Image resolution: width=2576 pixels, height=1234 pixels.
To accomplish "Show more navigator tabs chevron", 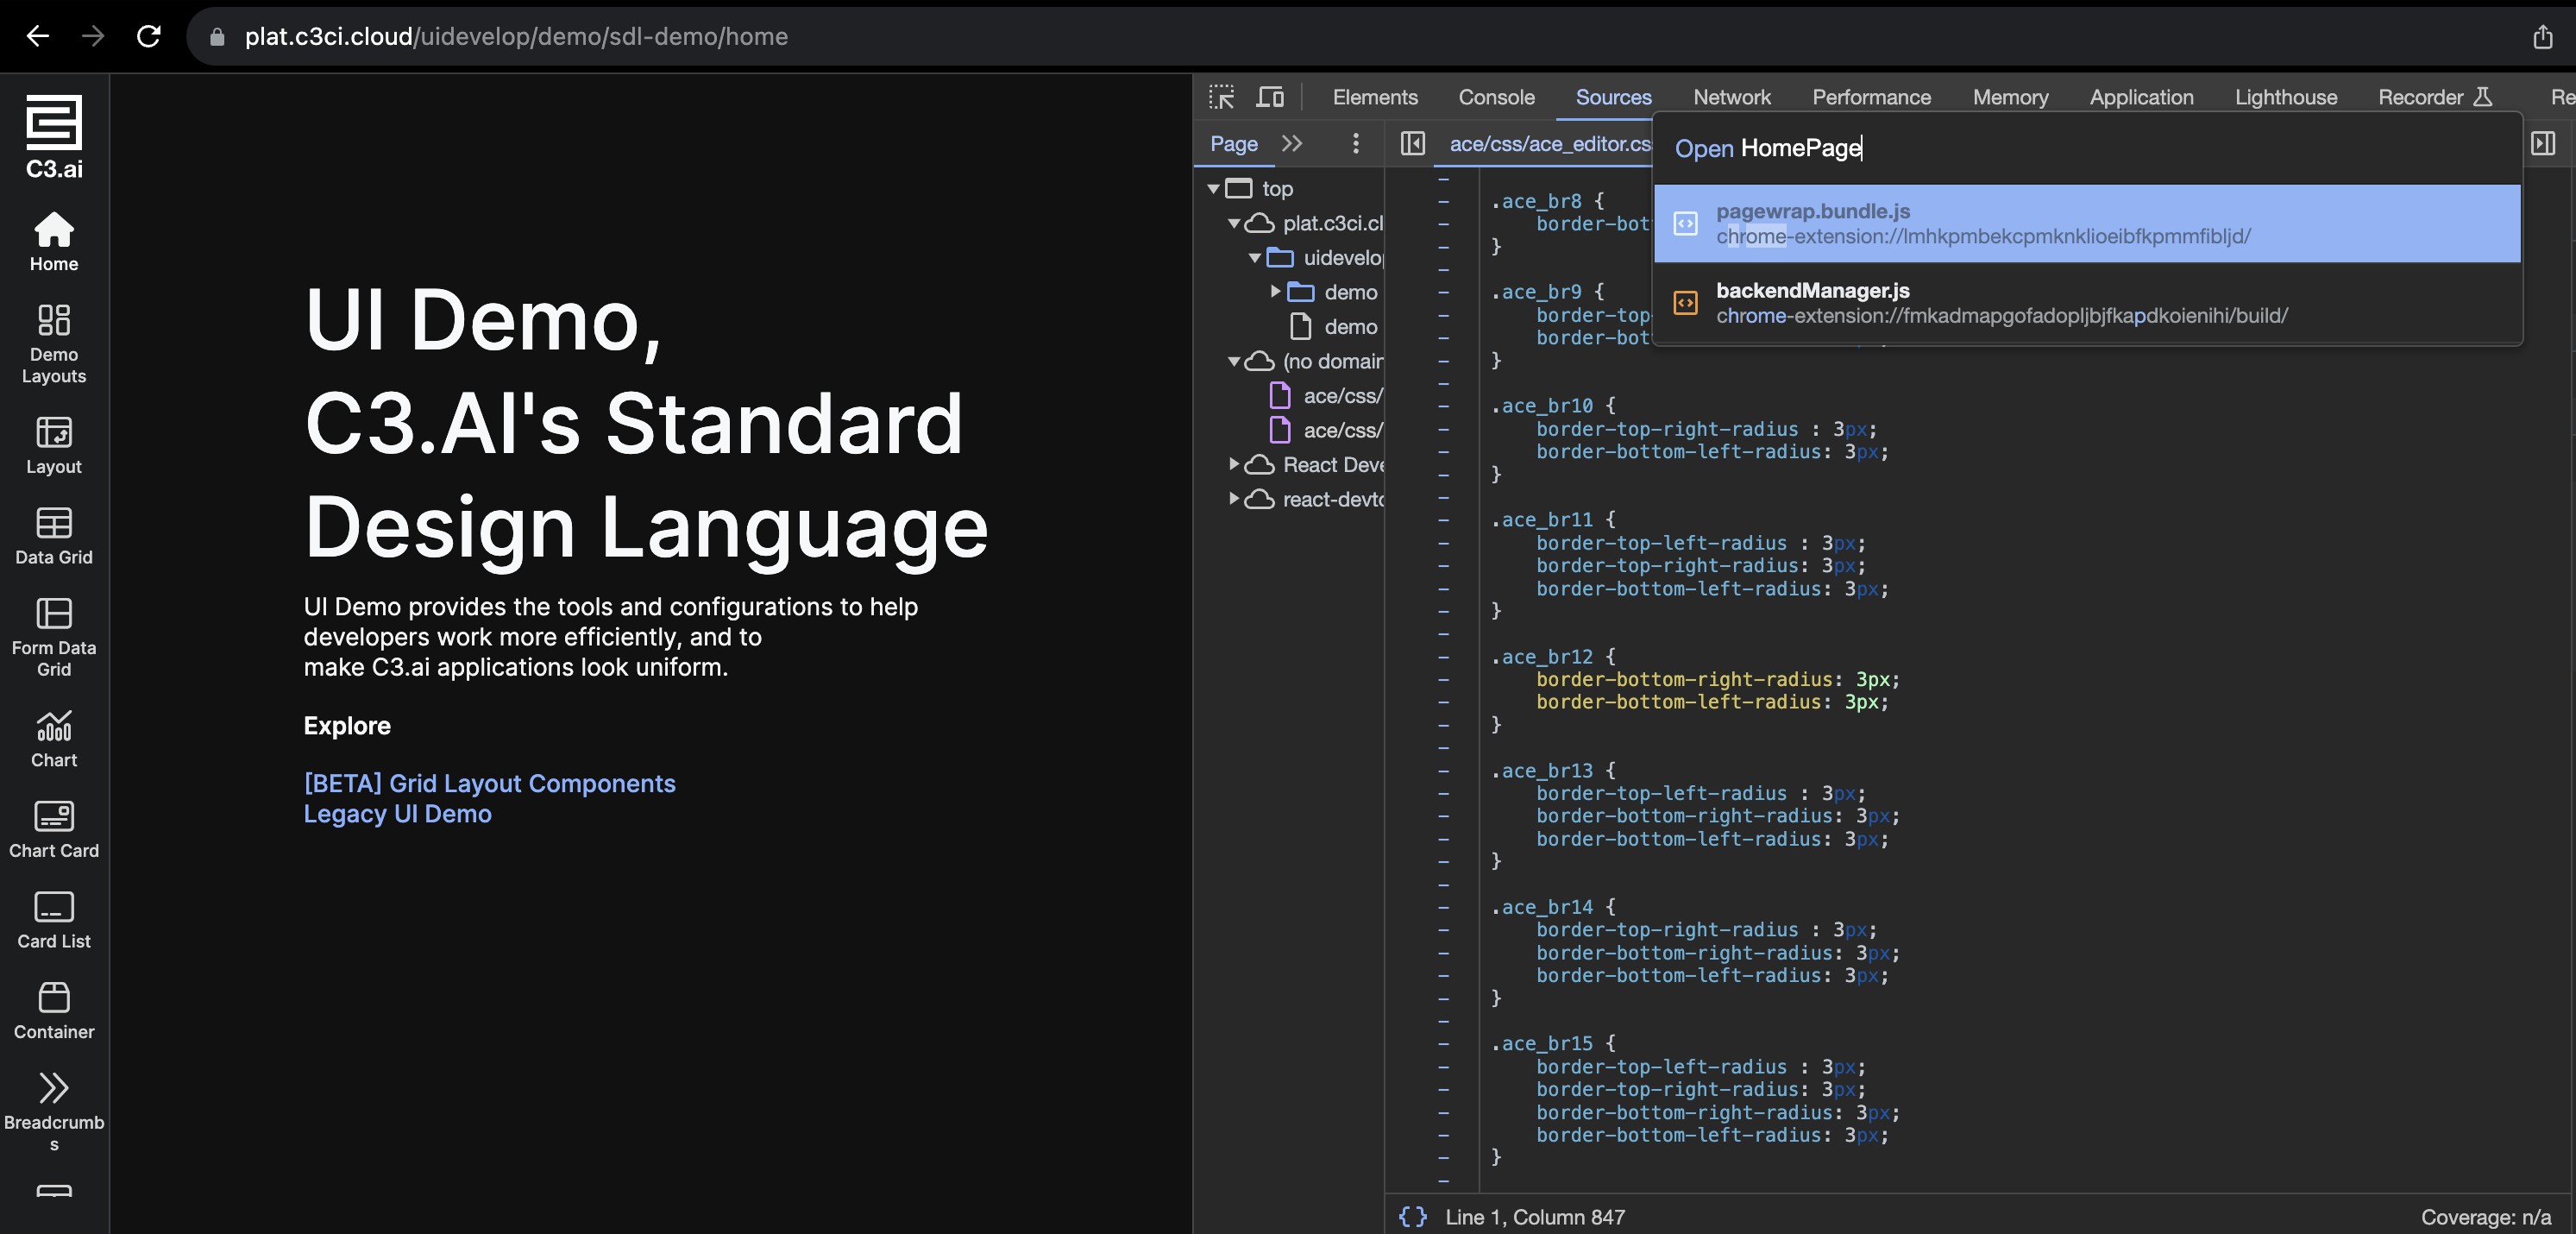I will (x=1292, y=143).
